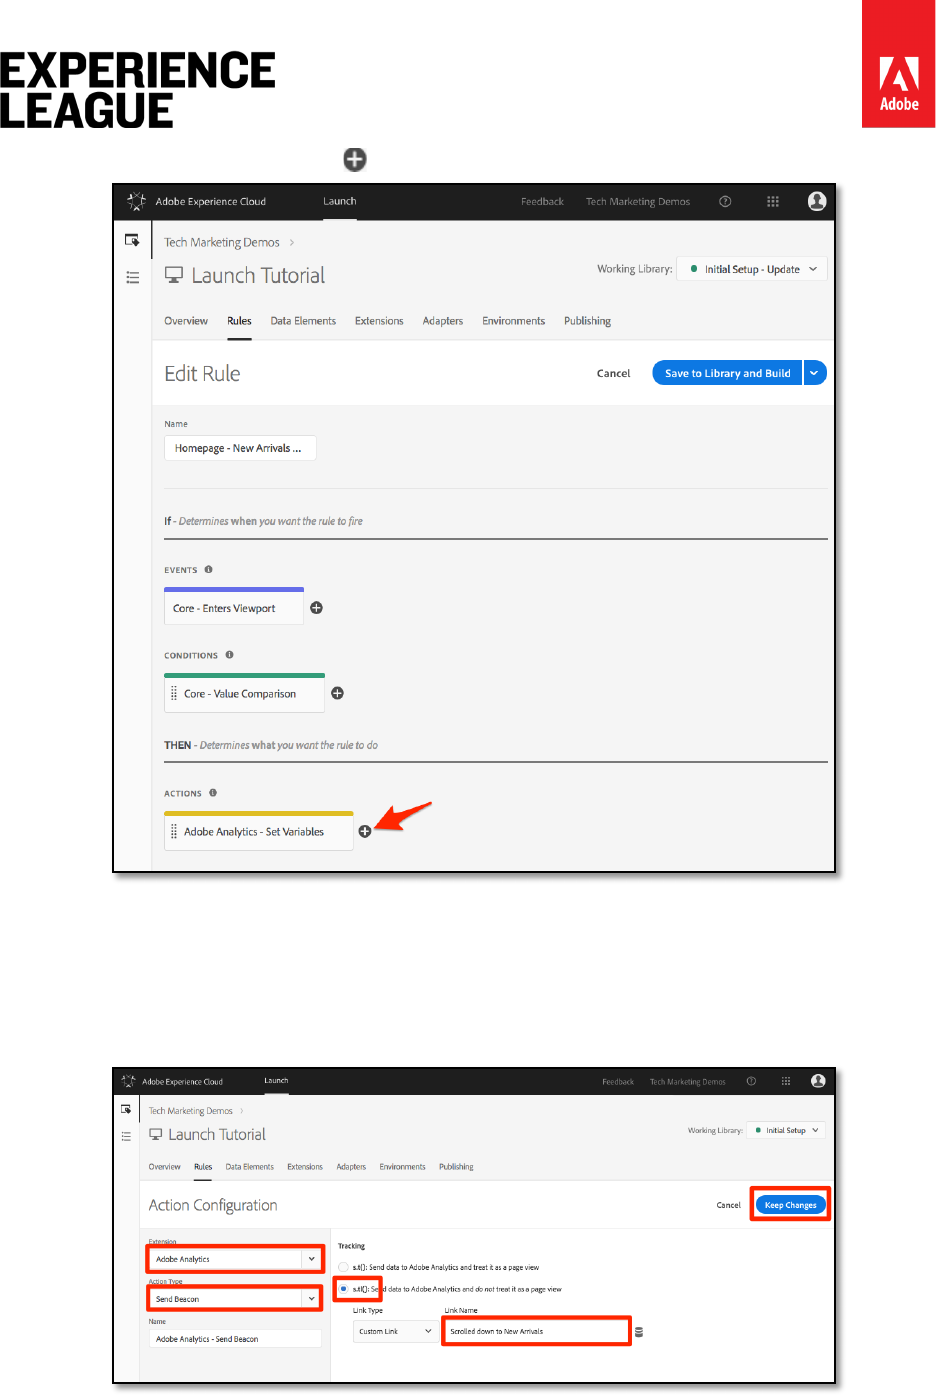Open help icon in Action Configuration screenshot header
This screenshot has height=1397, width=936.
click(751, 1081)
